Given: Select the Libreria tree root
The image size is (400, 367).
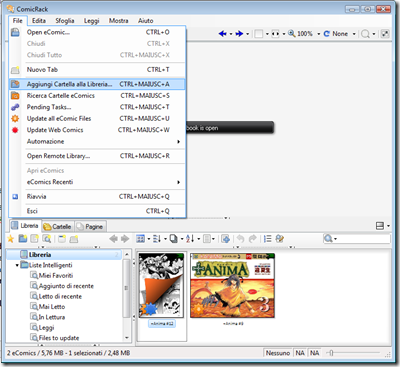Looking at the screenshot, I should pyautogui.click(x=65, y=255).
